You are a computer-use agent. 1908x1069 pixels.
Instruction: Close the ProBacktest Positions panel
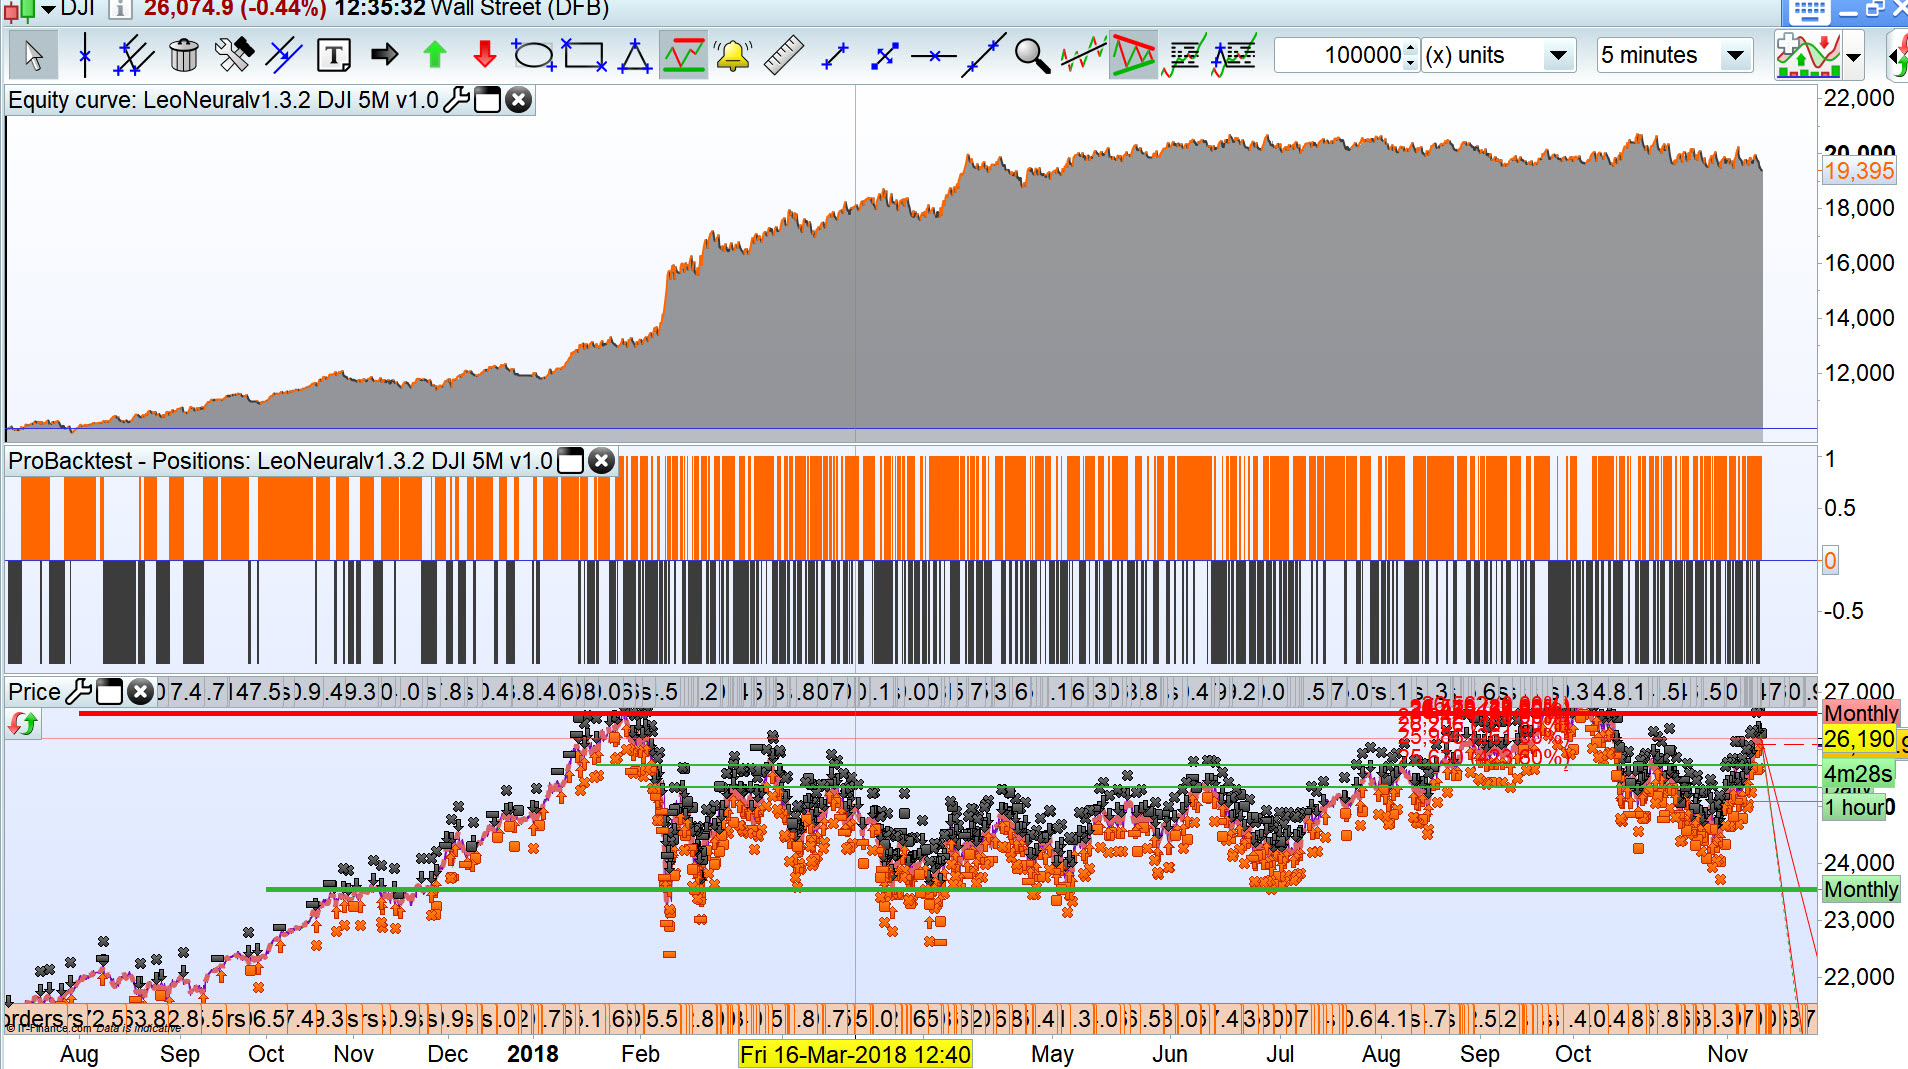(x=601, y=461)
